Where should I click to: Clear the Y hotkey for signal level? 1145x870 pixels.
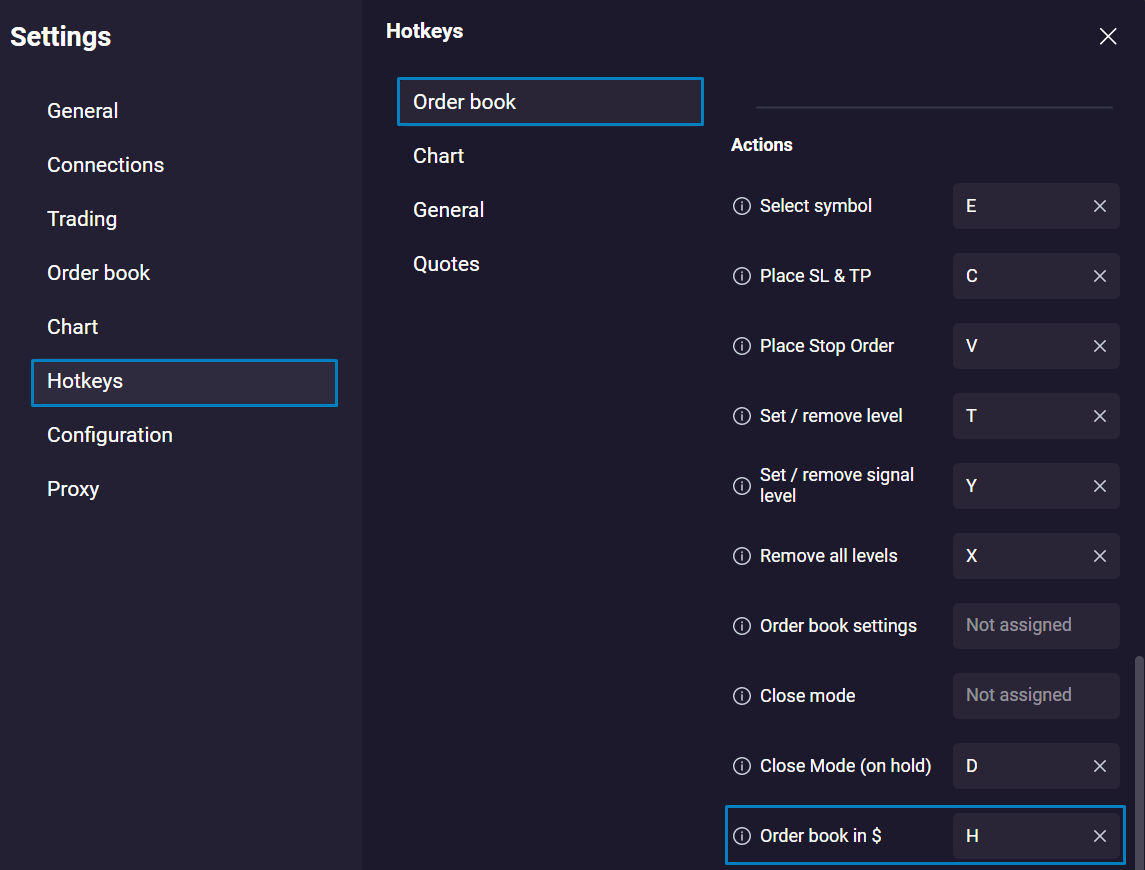coord(1100,486)
